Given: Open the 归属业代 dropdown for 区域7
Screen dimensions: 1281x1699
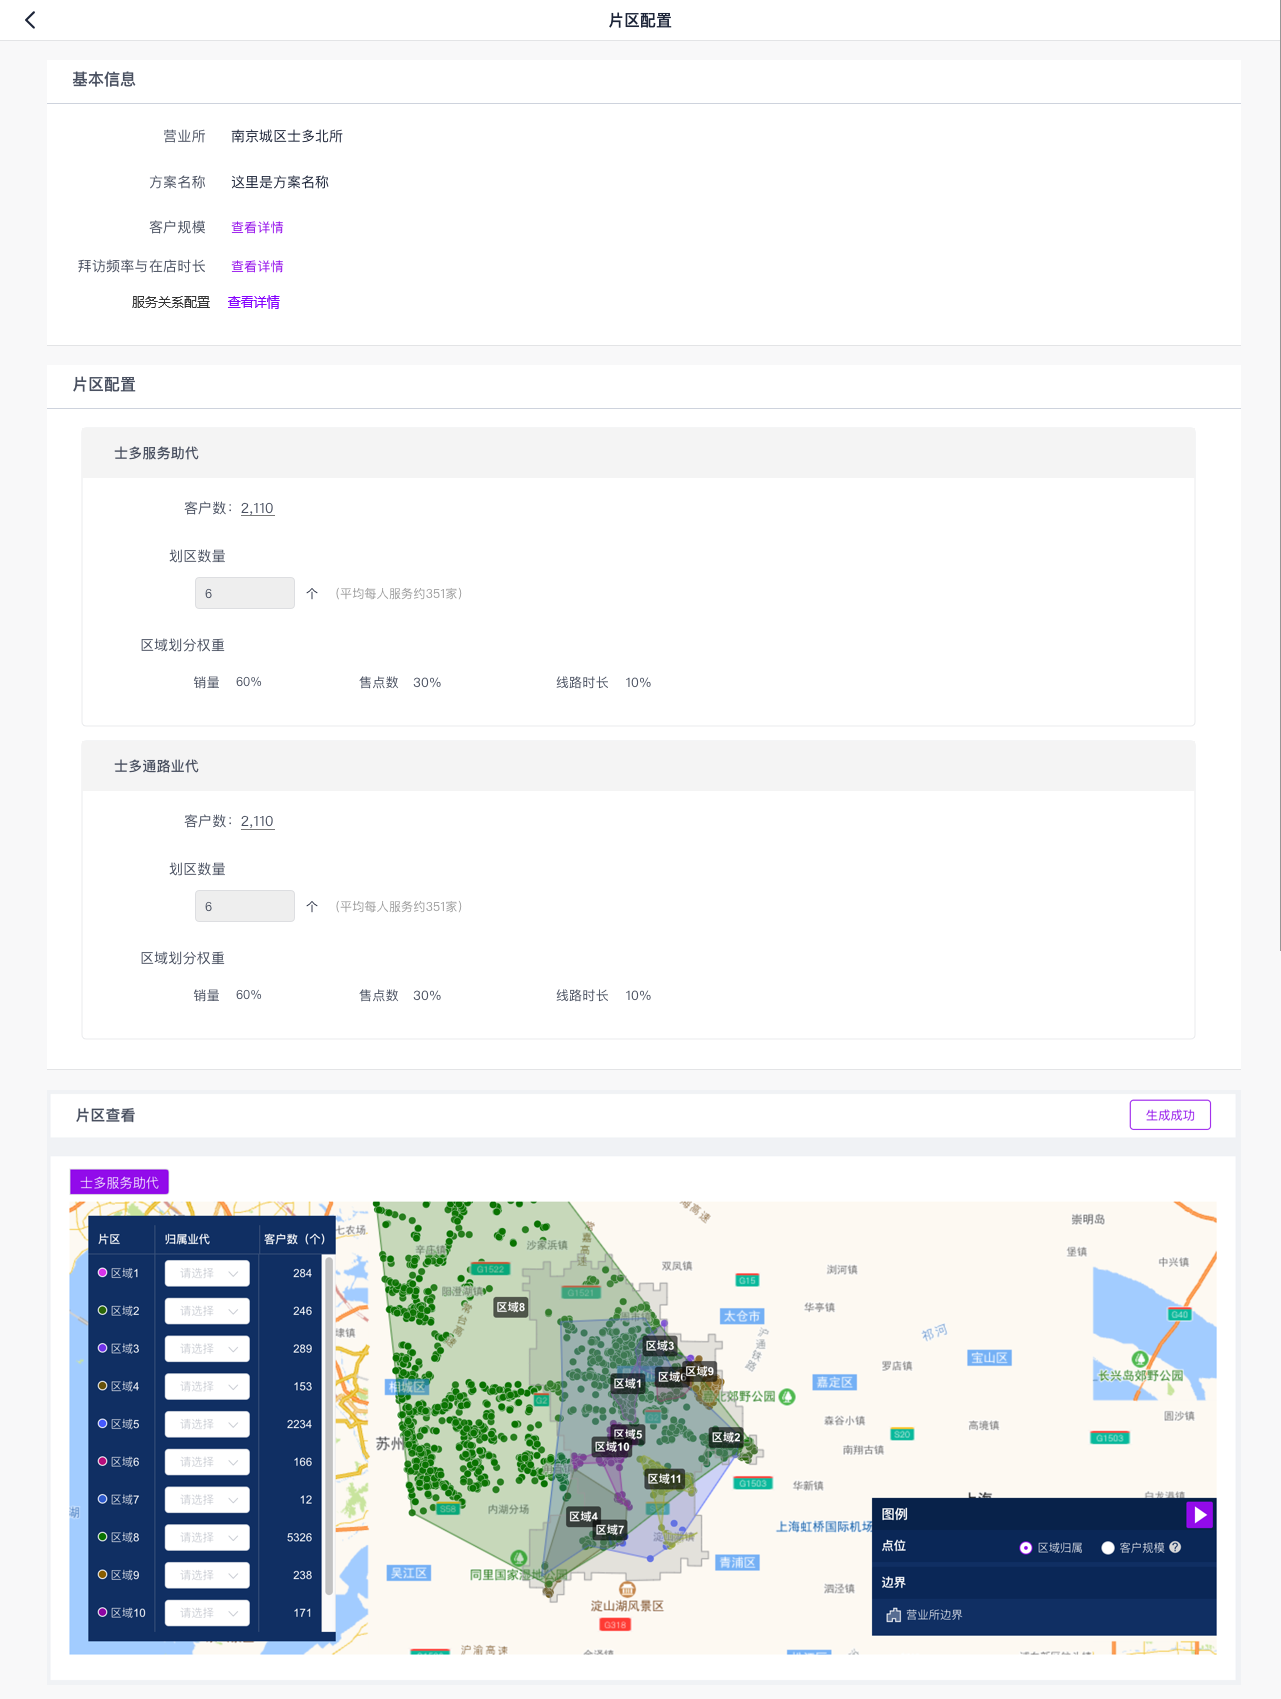Looking at the screenshot, I should [x=207, y=1500].
